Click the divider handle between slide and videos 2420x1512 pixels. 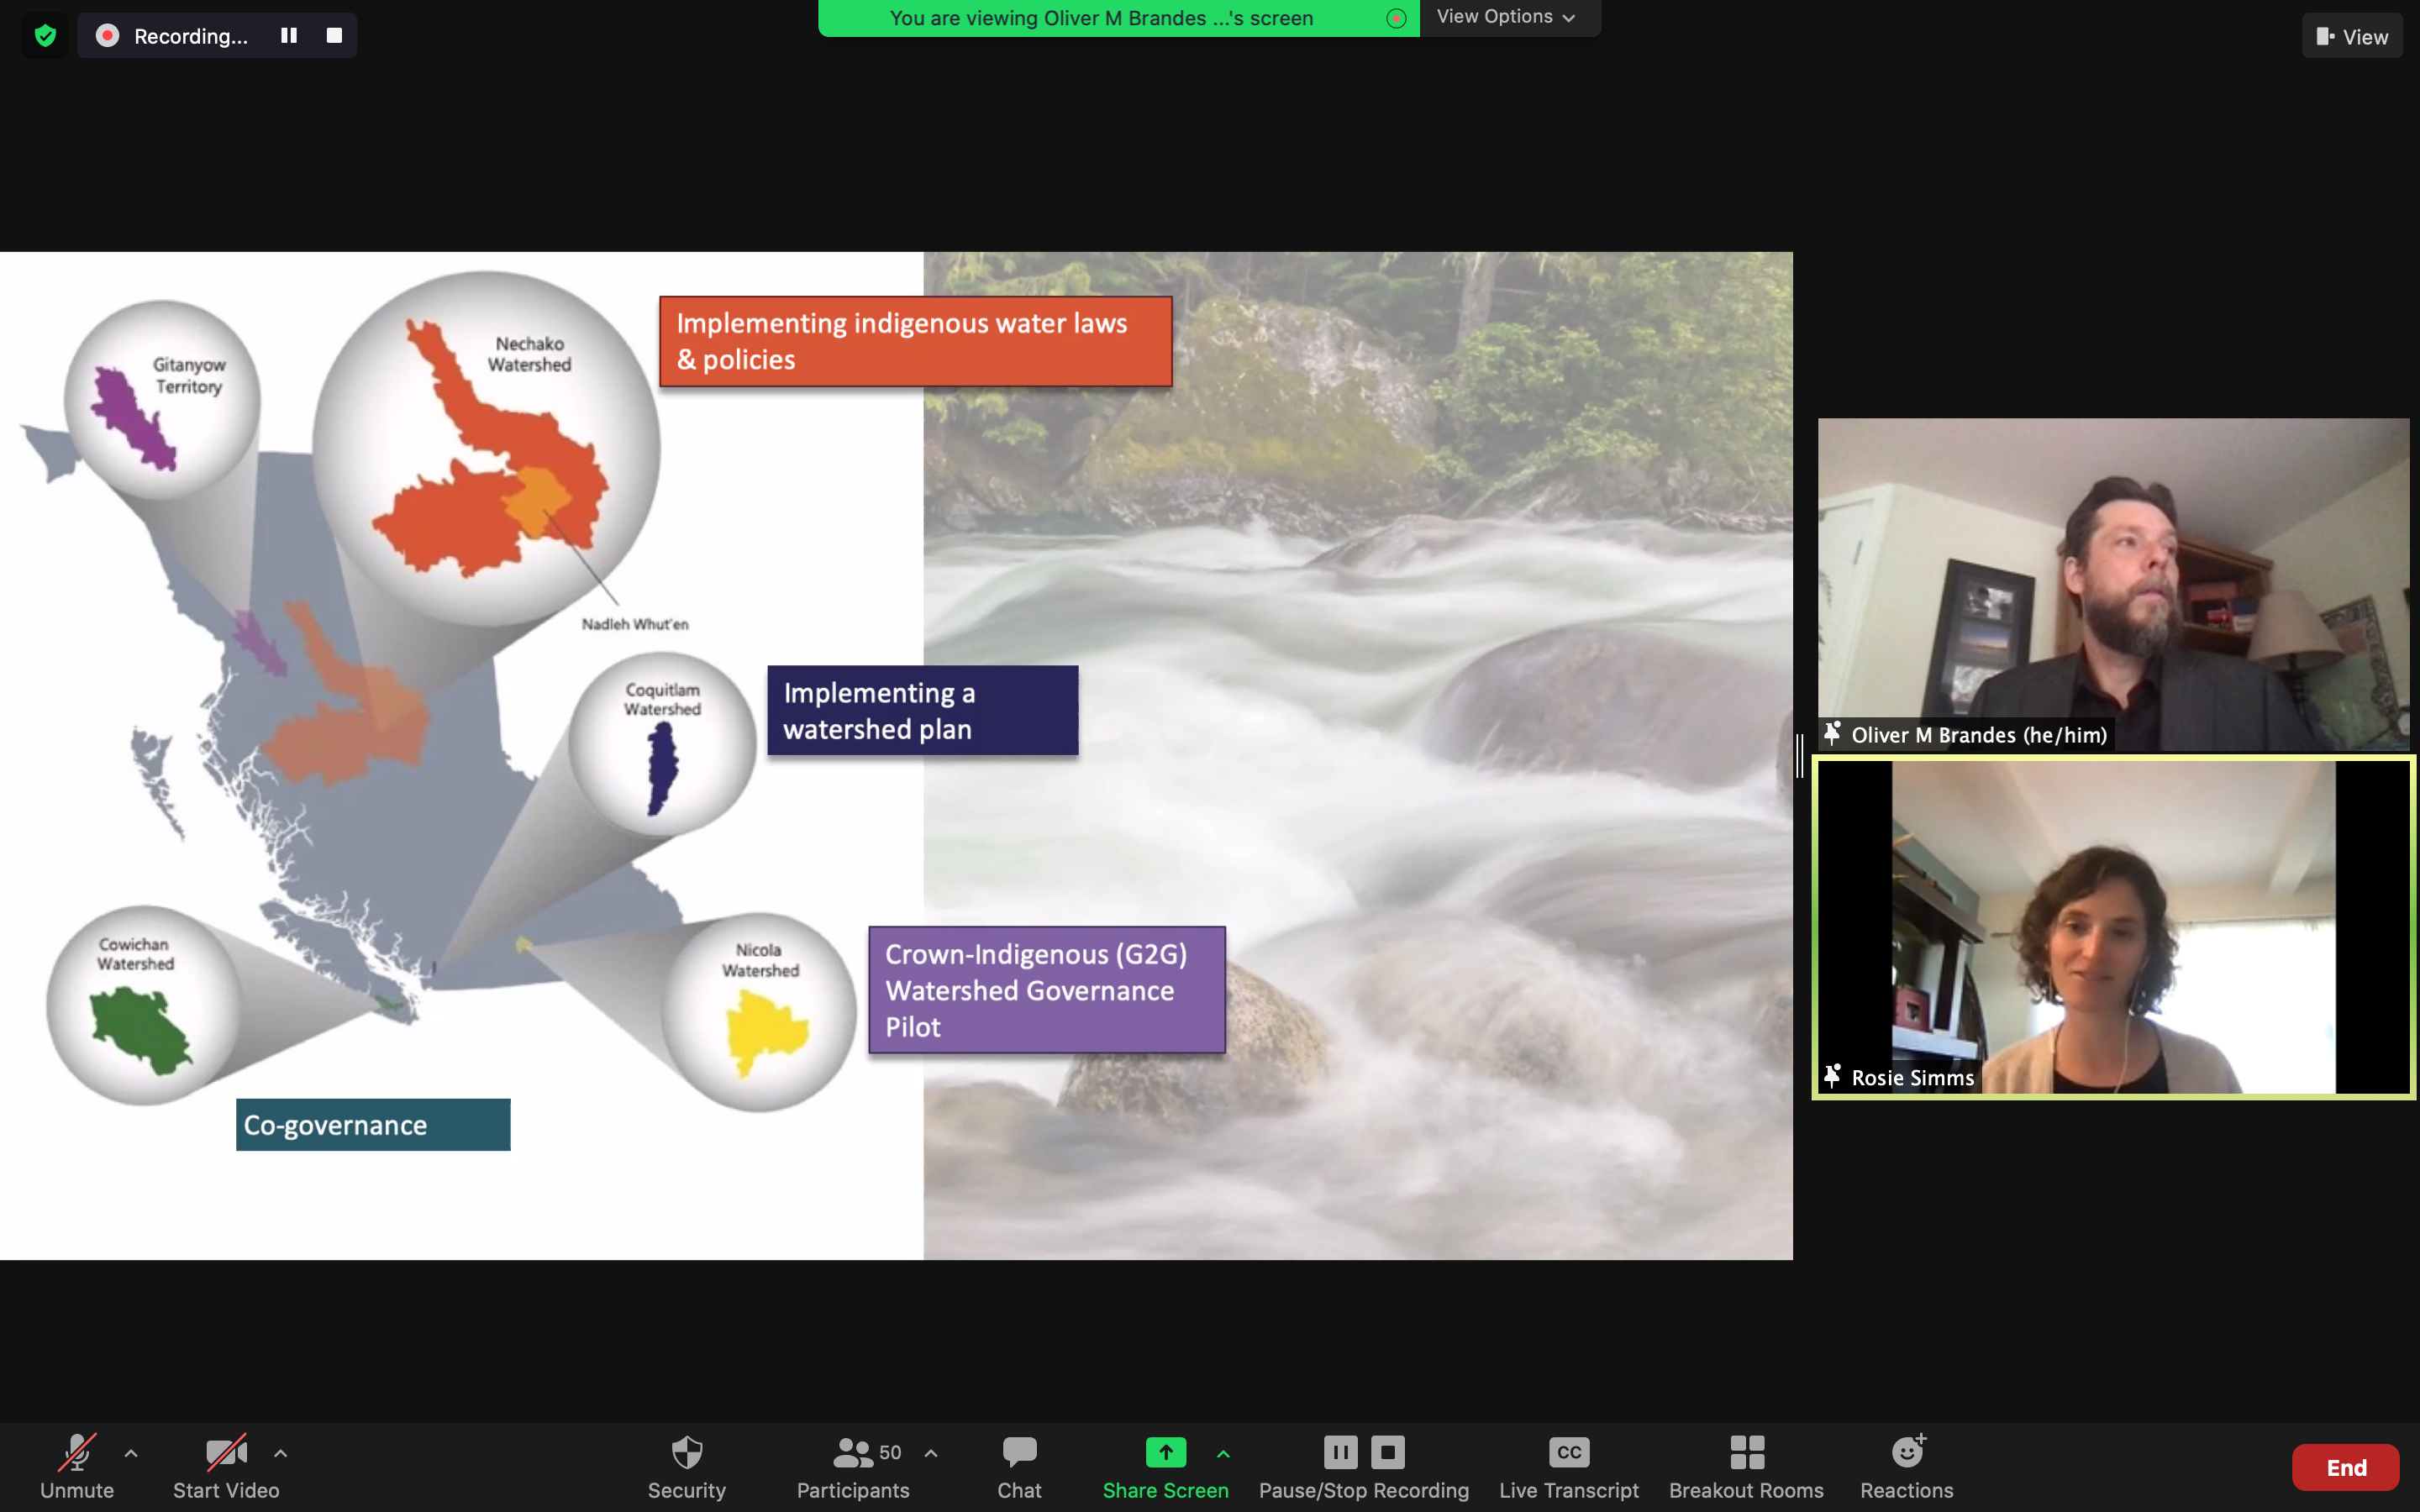pos(1800,756)
